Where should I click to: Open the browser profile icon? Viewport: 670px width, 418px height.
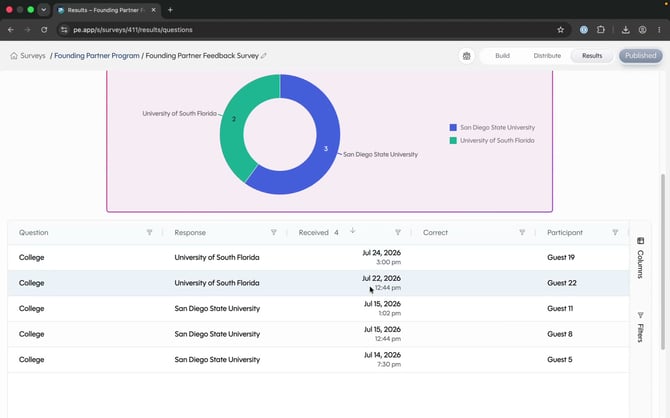pyautogui.click(x=642, y=30)
